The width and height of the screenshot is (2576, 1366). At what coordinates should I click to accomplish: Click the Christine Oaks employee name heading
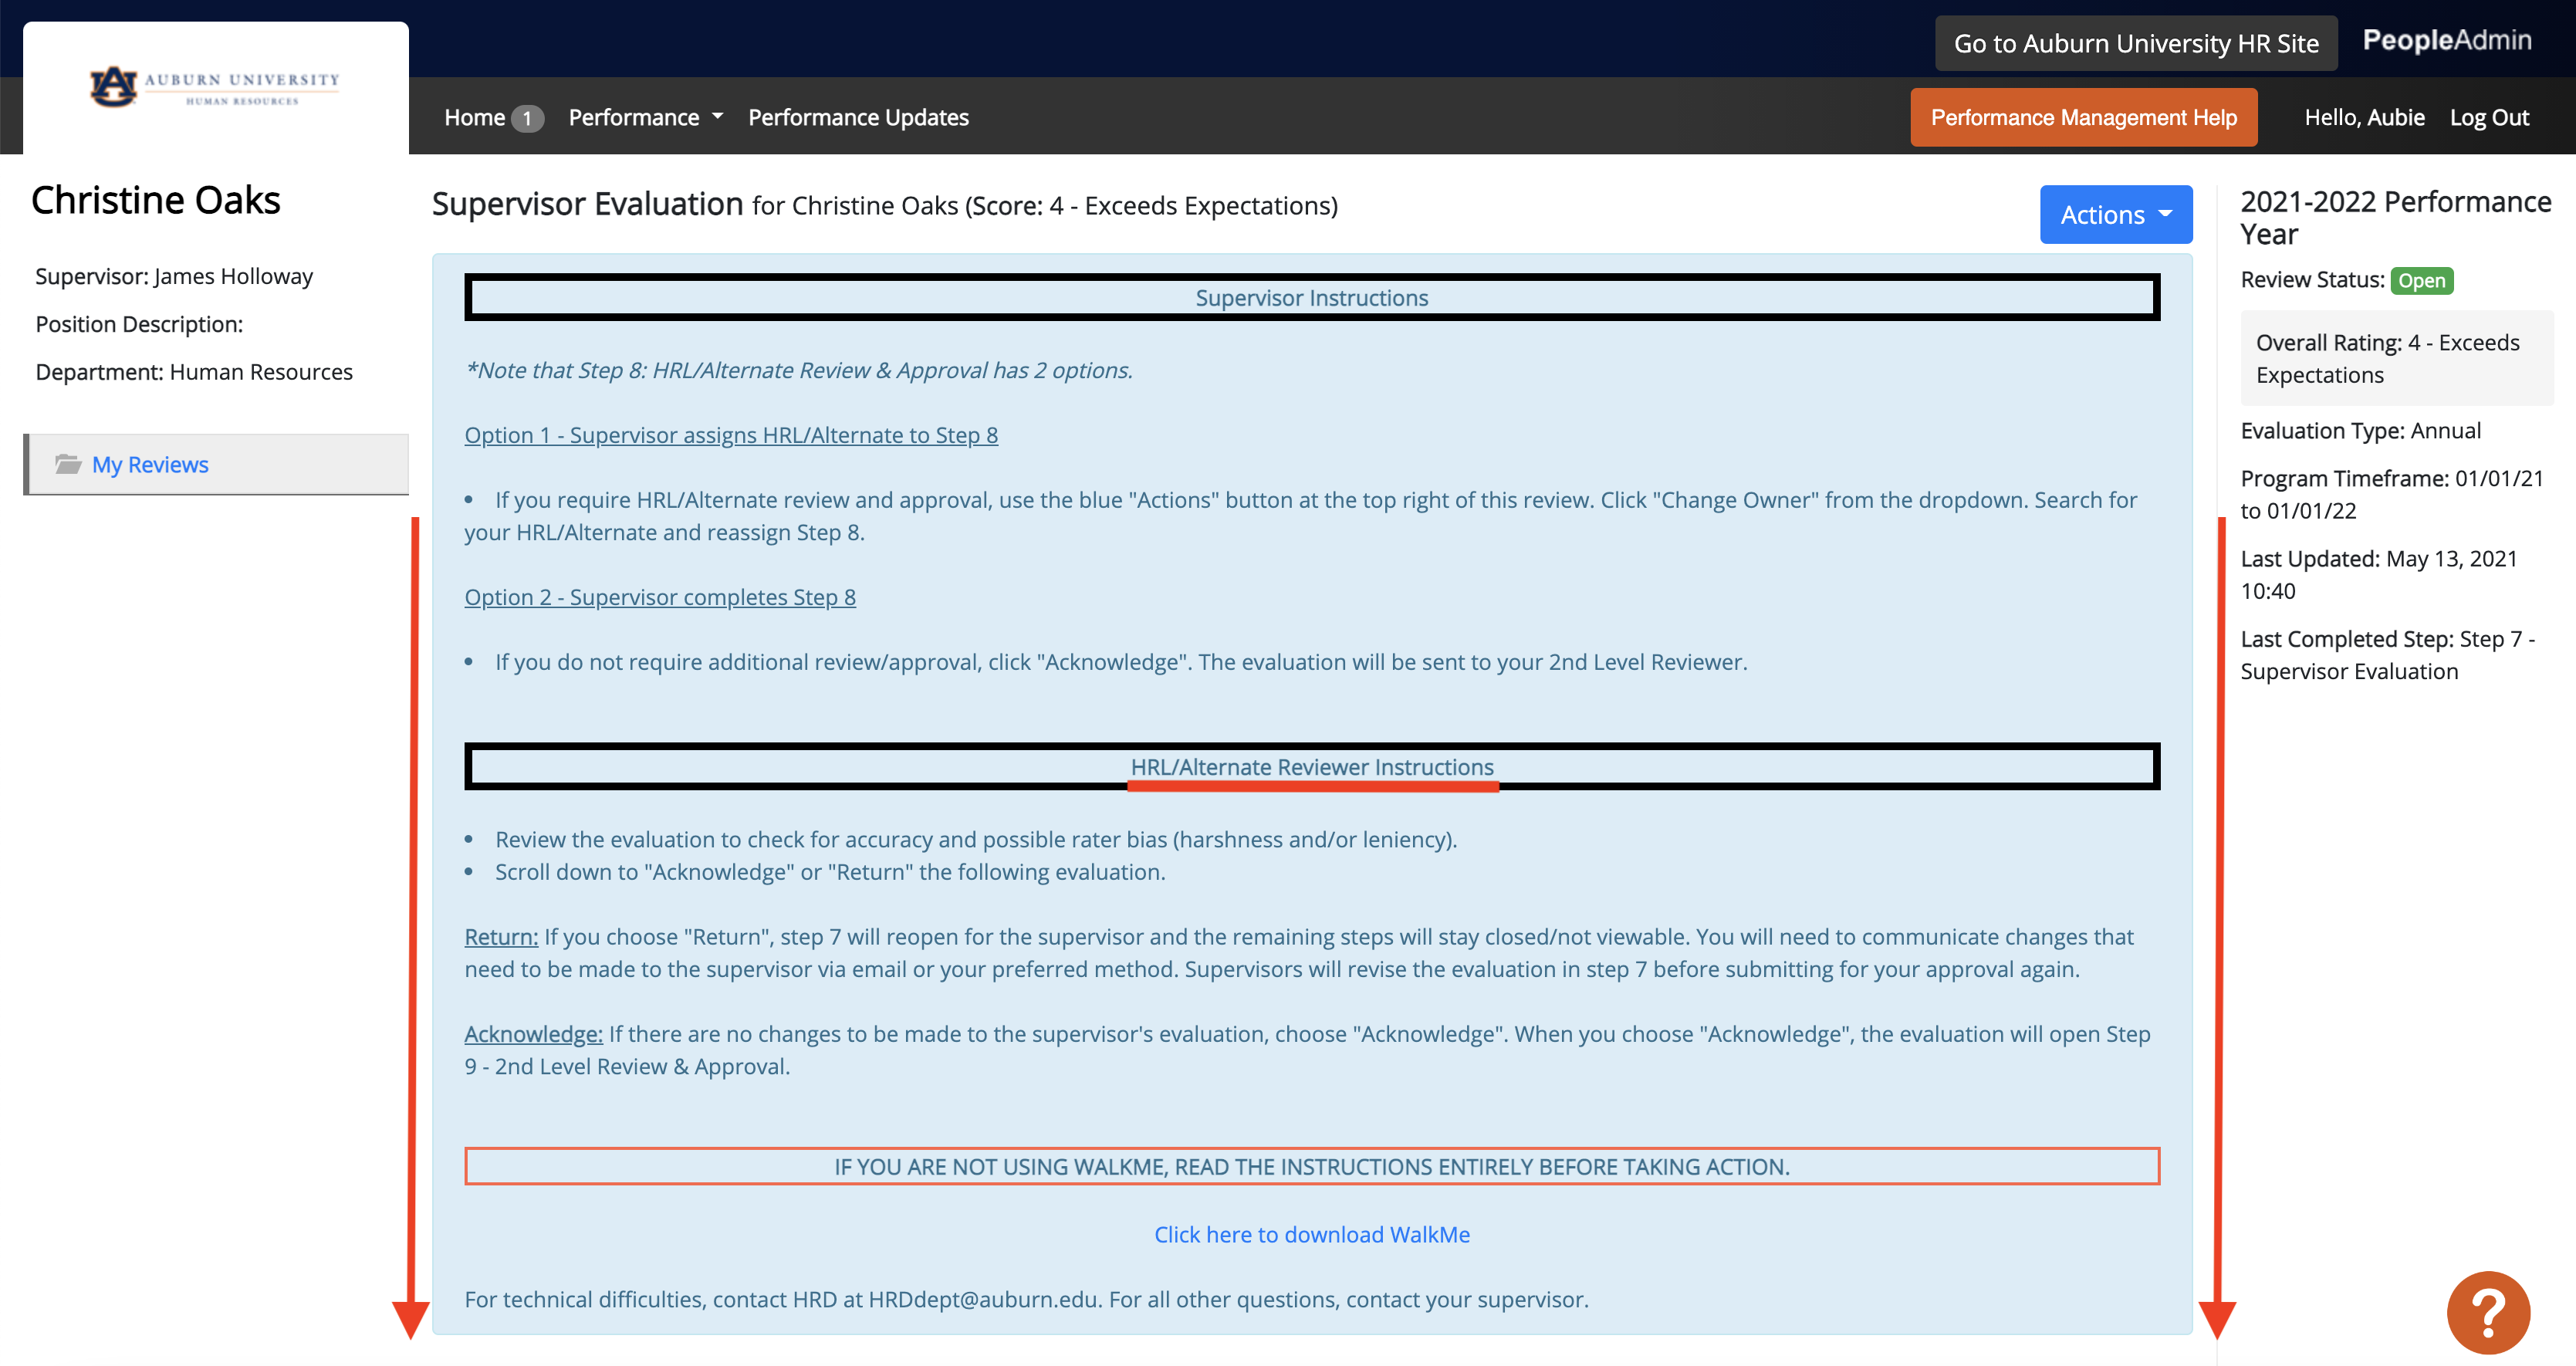tap(156, 199)
